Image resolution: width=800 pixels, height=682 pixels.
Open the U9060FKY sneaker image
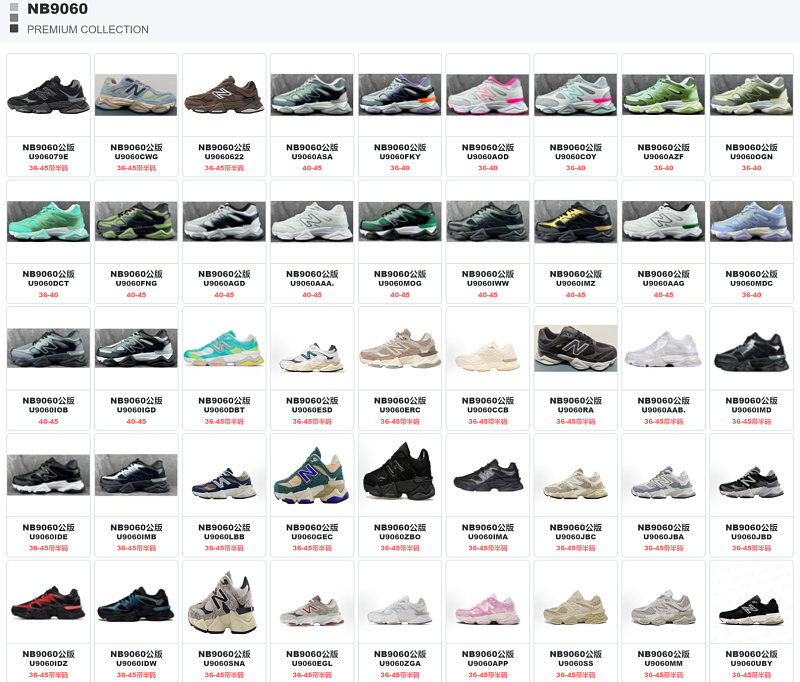point(400,95)
